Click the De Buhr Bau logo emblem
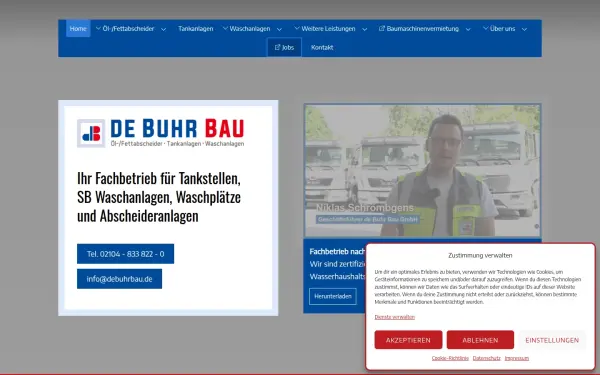600x375 pixels. click(91, 133)
